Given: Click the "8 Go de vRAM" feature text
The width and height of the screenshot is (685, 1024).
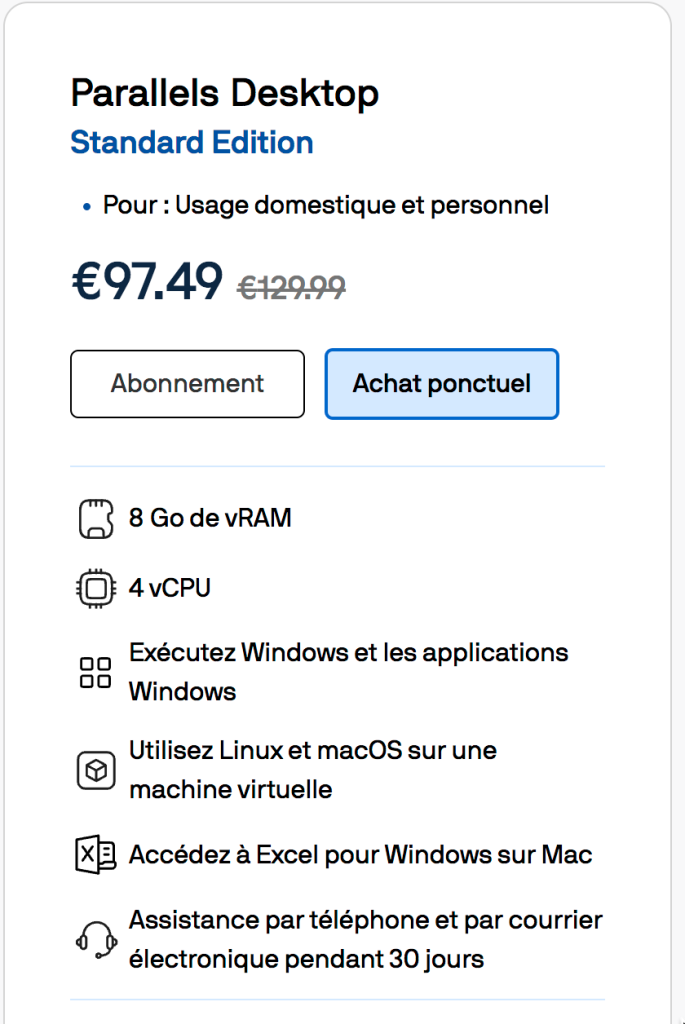Looking at the screenshot, I should tap(210, 519).
